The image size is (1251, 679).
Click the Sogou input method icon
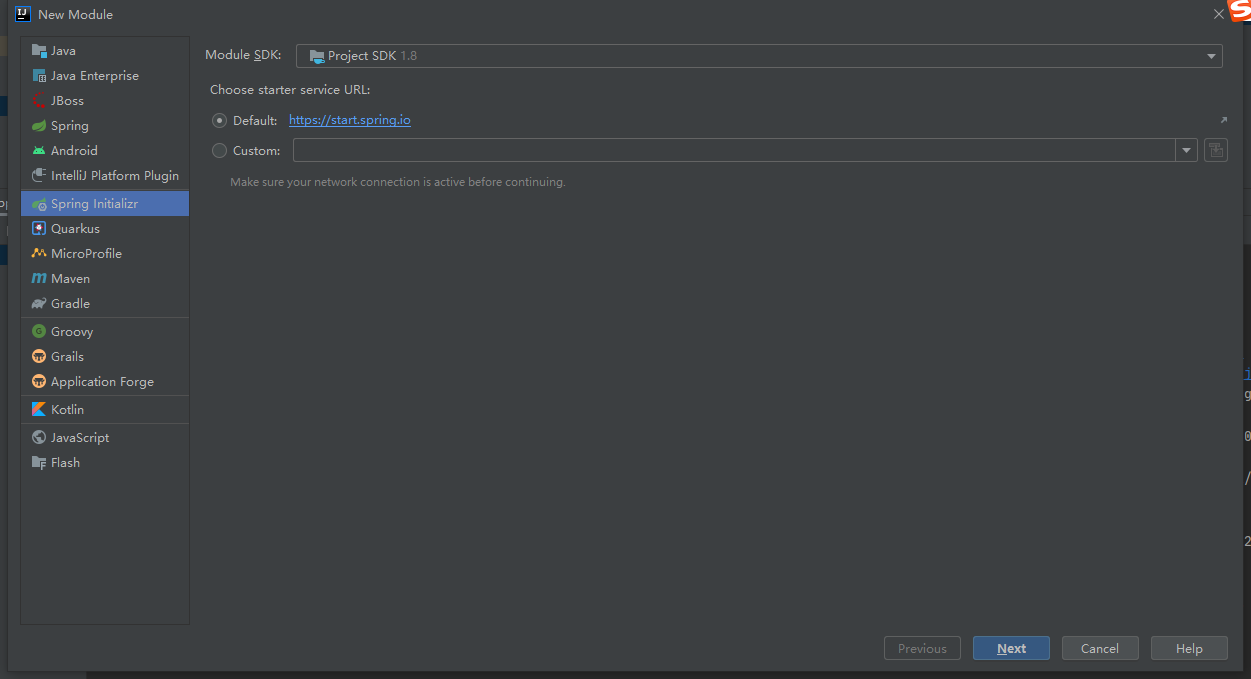[x=1240, y=9]
